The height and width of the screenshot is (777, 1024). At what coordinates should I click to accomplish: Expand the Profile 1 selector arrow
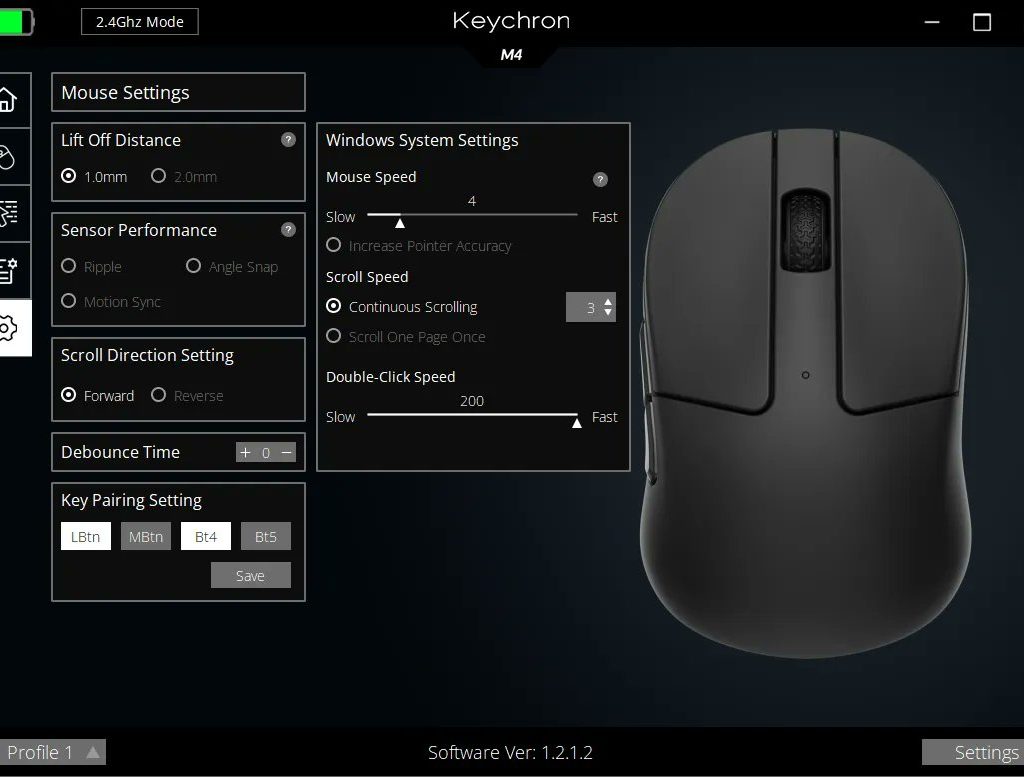[93, 752]
